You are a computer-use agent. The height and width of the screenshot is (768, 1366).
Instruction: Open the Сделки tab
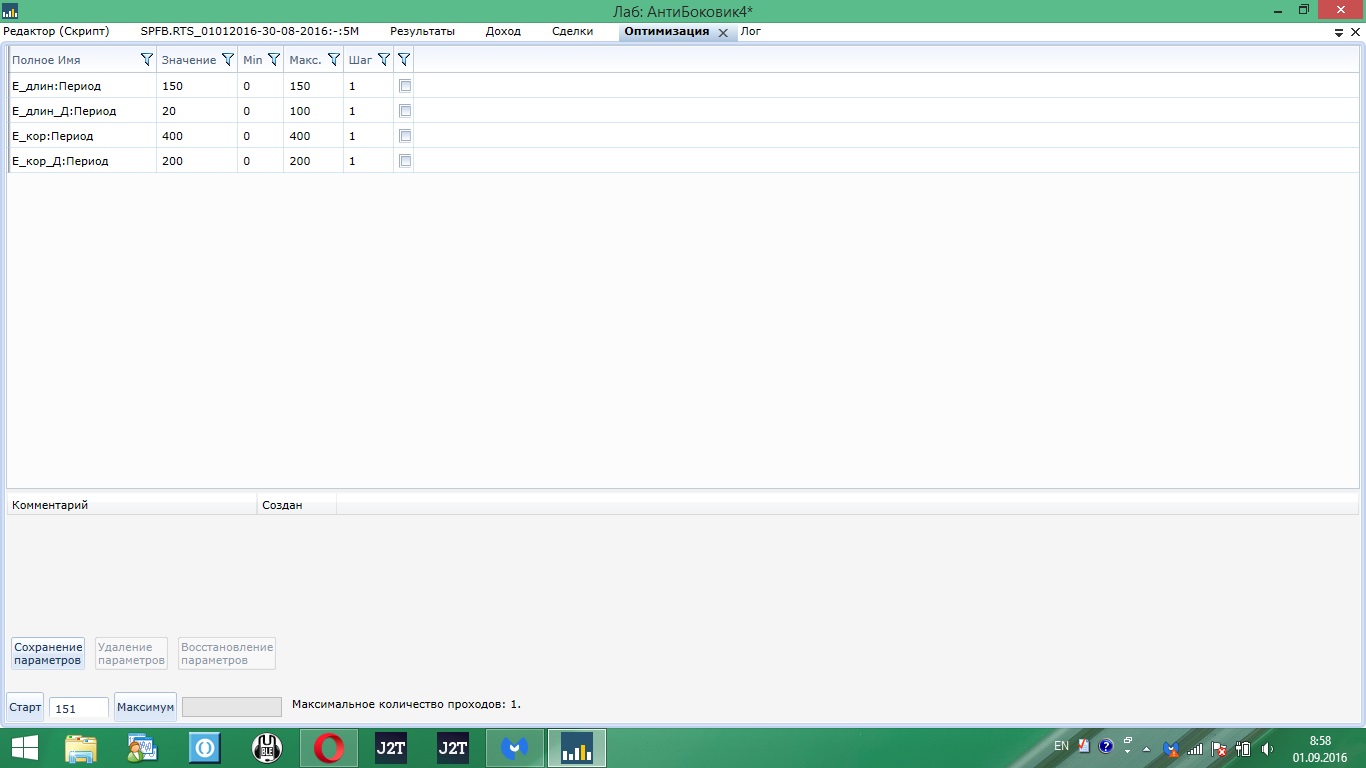click(x=572, y=31)
